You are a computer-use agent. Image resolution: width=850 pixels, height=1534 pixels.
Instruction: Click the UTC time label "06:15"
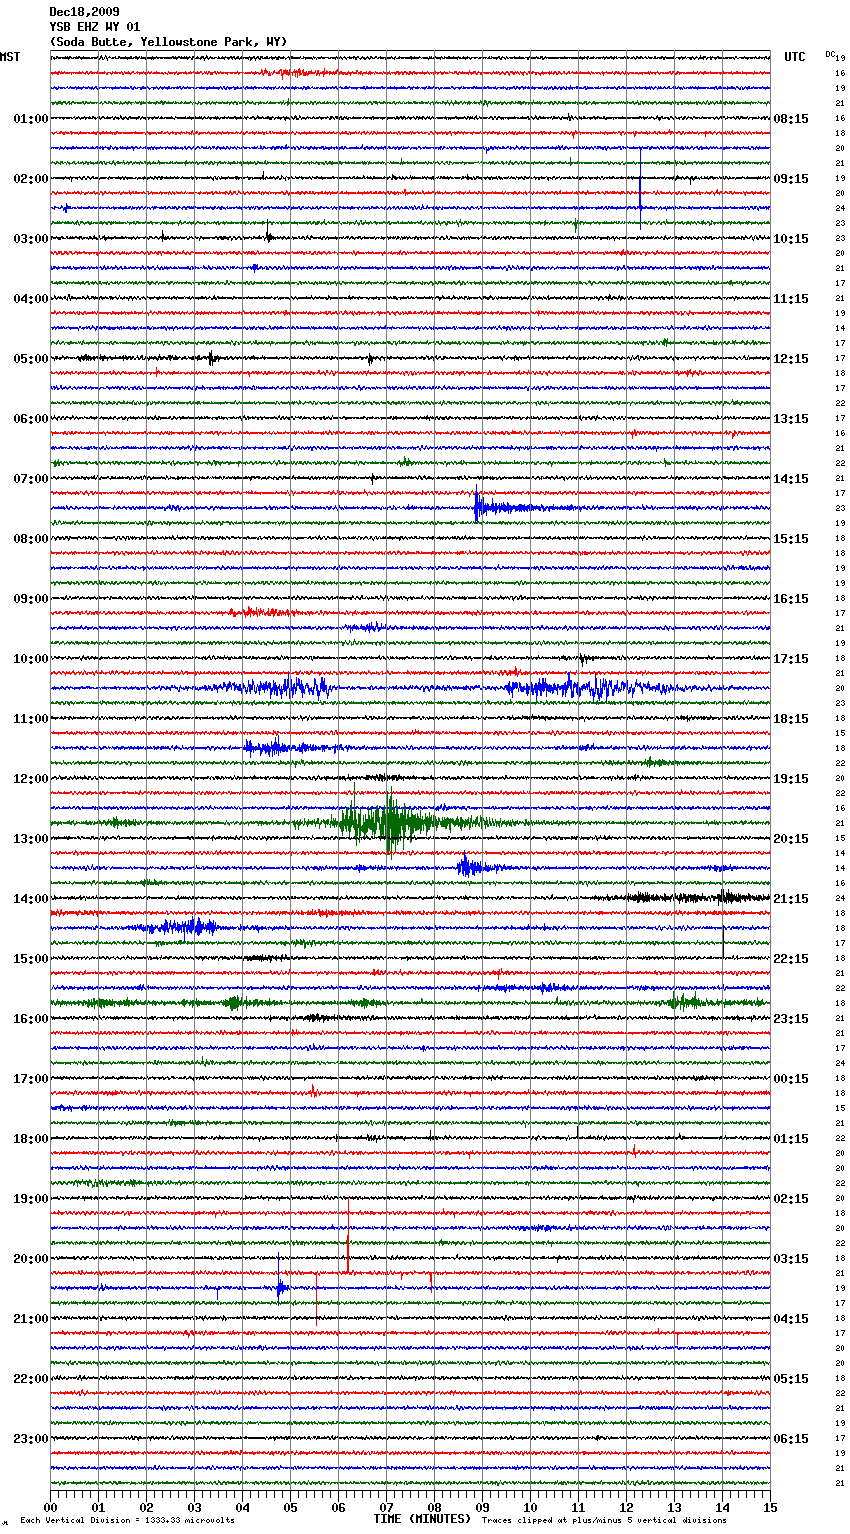coord(791,1439)
